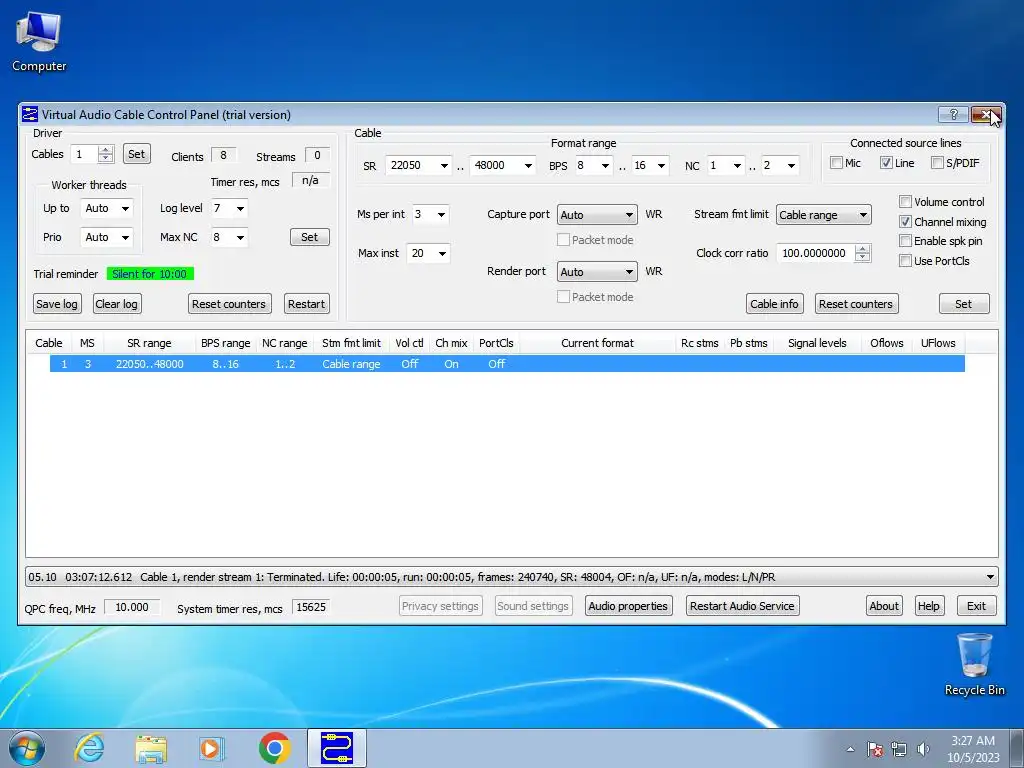Show hidden tray icons arrow
The width and height of the screenshot is (1024, 768).
pyautogui.click(x=850, y=749)
